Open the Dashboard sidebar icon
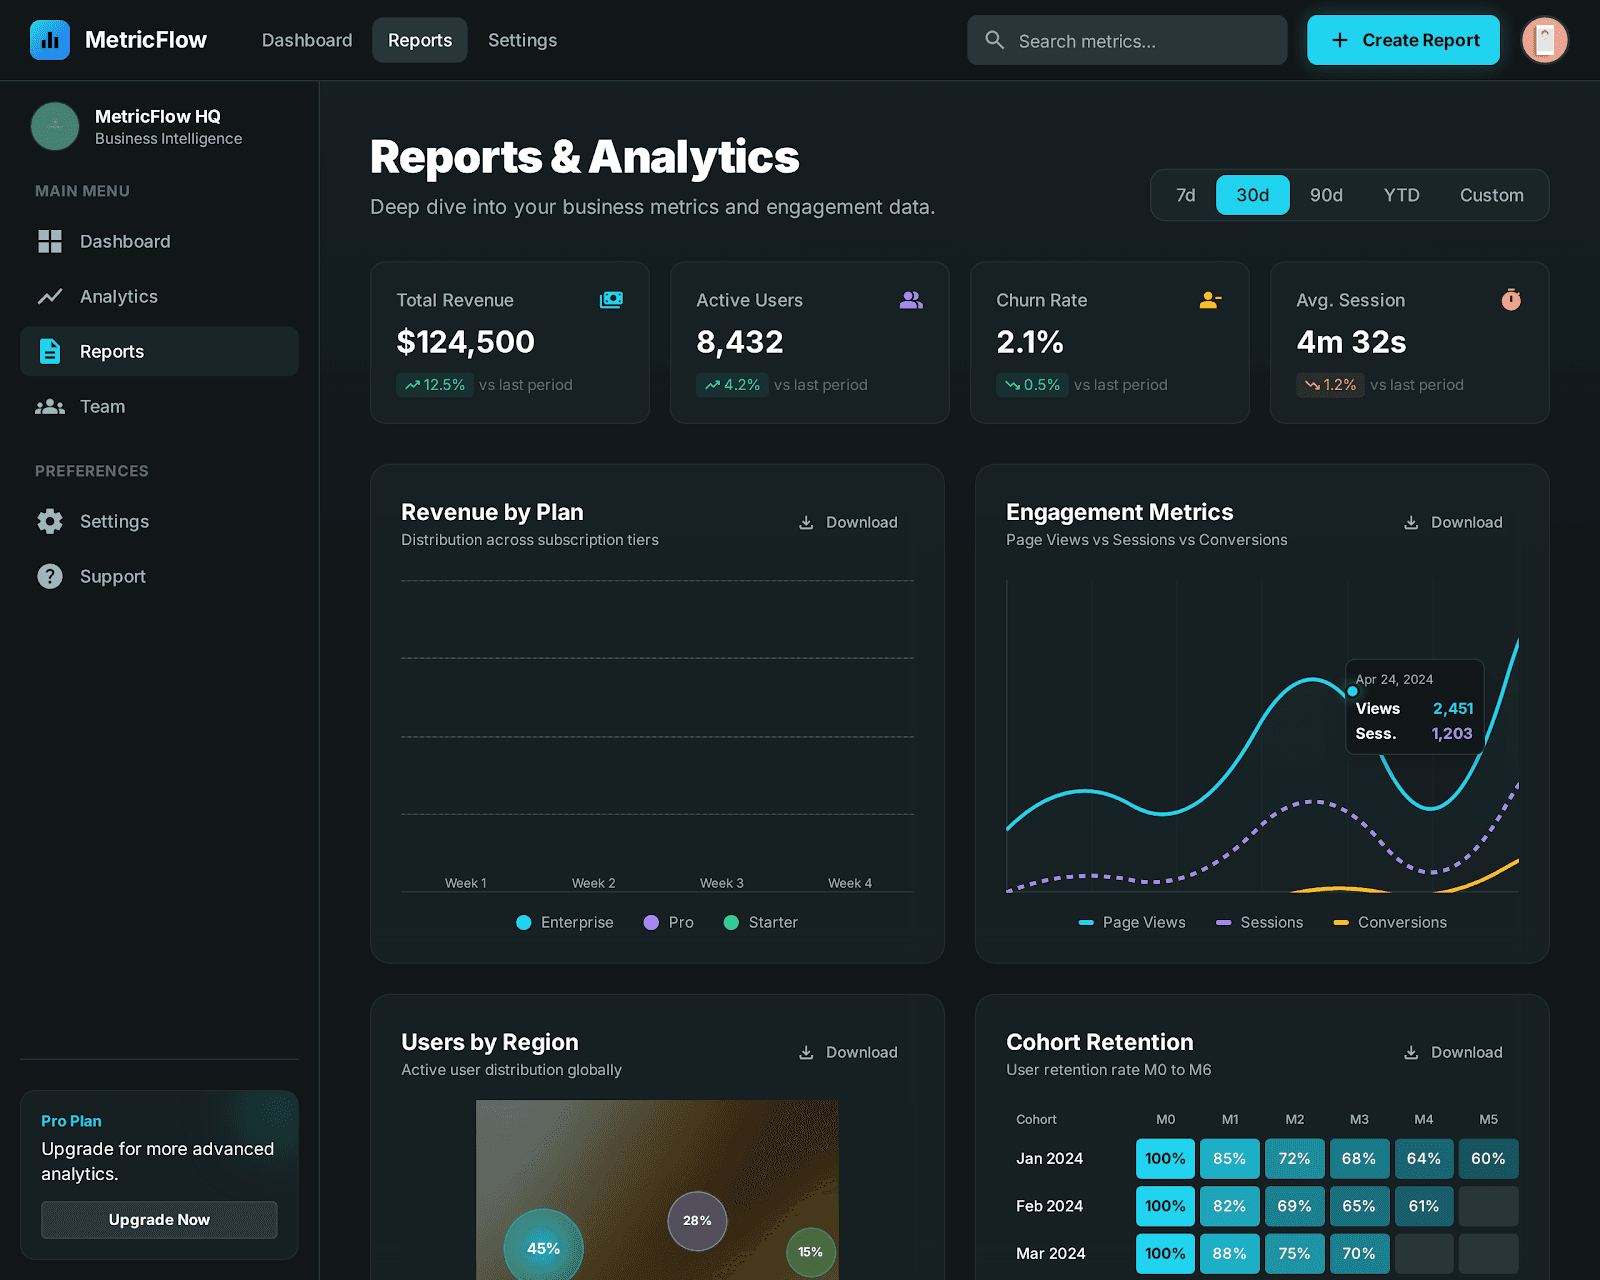 50,241
